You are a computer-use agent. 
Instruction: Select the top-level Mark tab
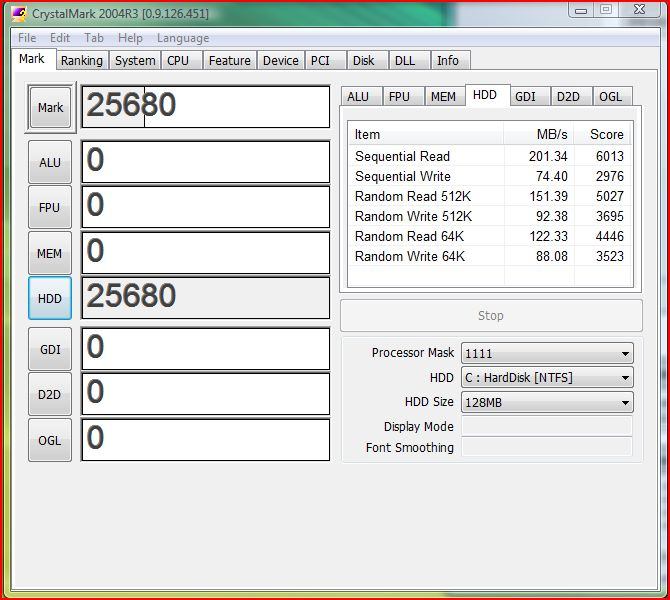[x=32, y=59]
